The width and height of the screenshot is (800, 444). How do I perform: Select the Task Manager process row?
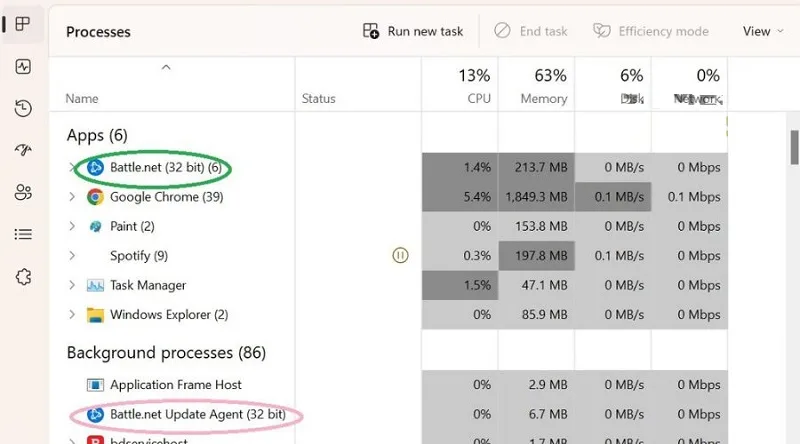tap(388, 285)
